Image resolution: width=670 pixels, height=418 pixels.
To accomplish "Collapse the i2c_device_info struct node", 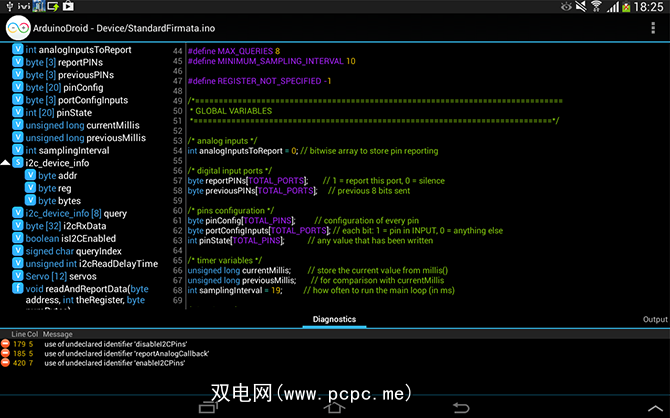I will [x=6, y=162].
